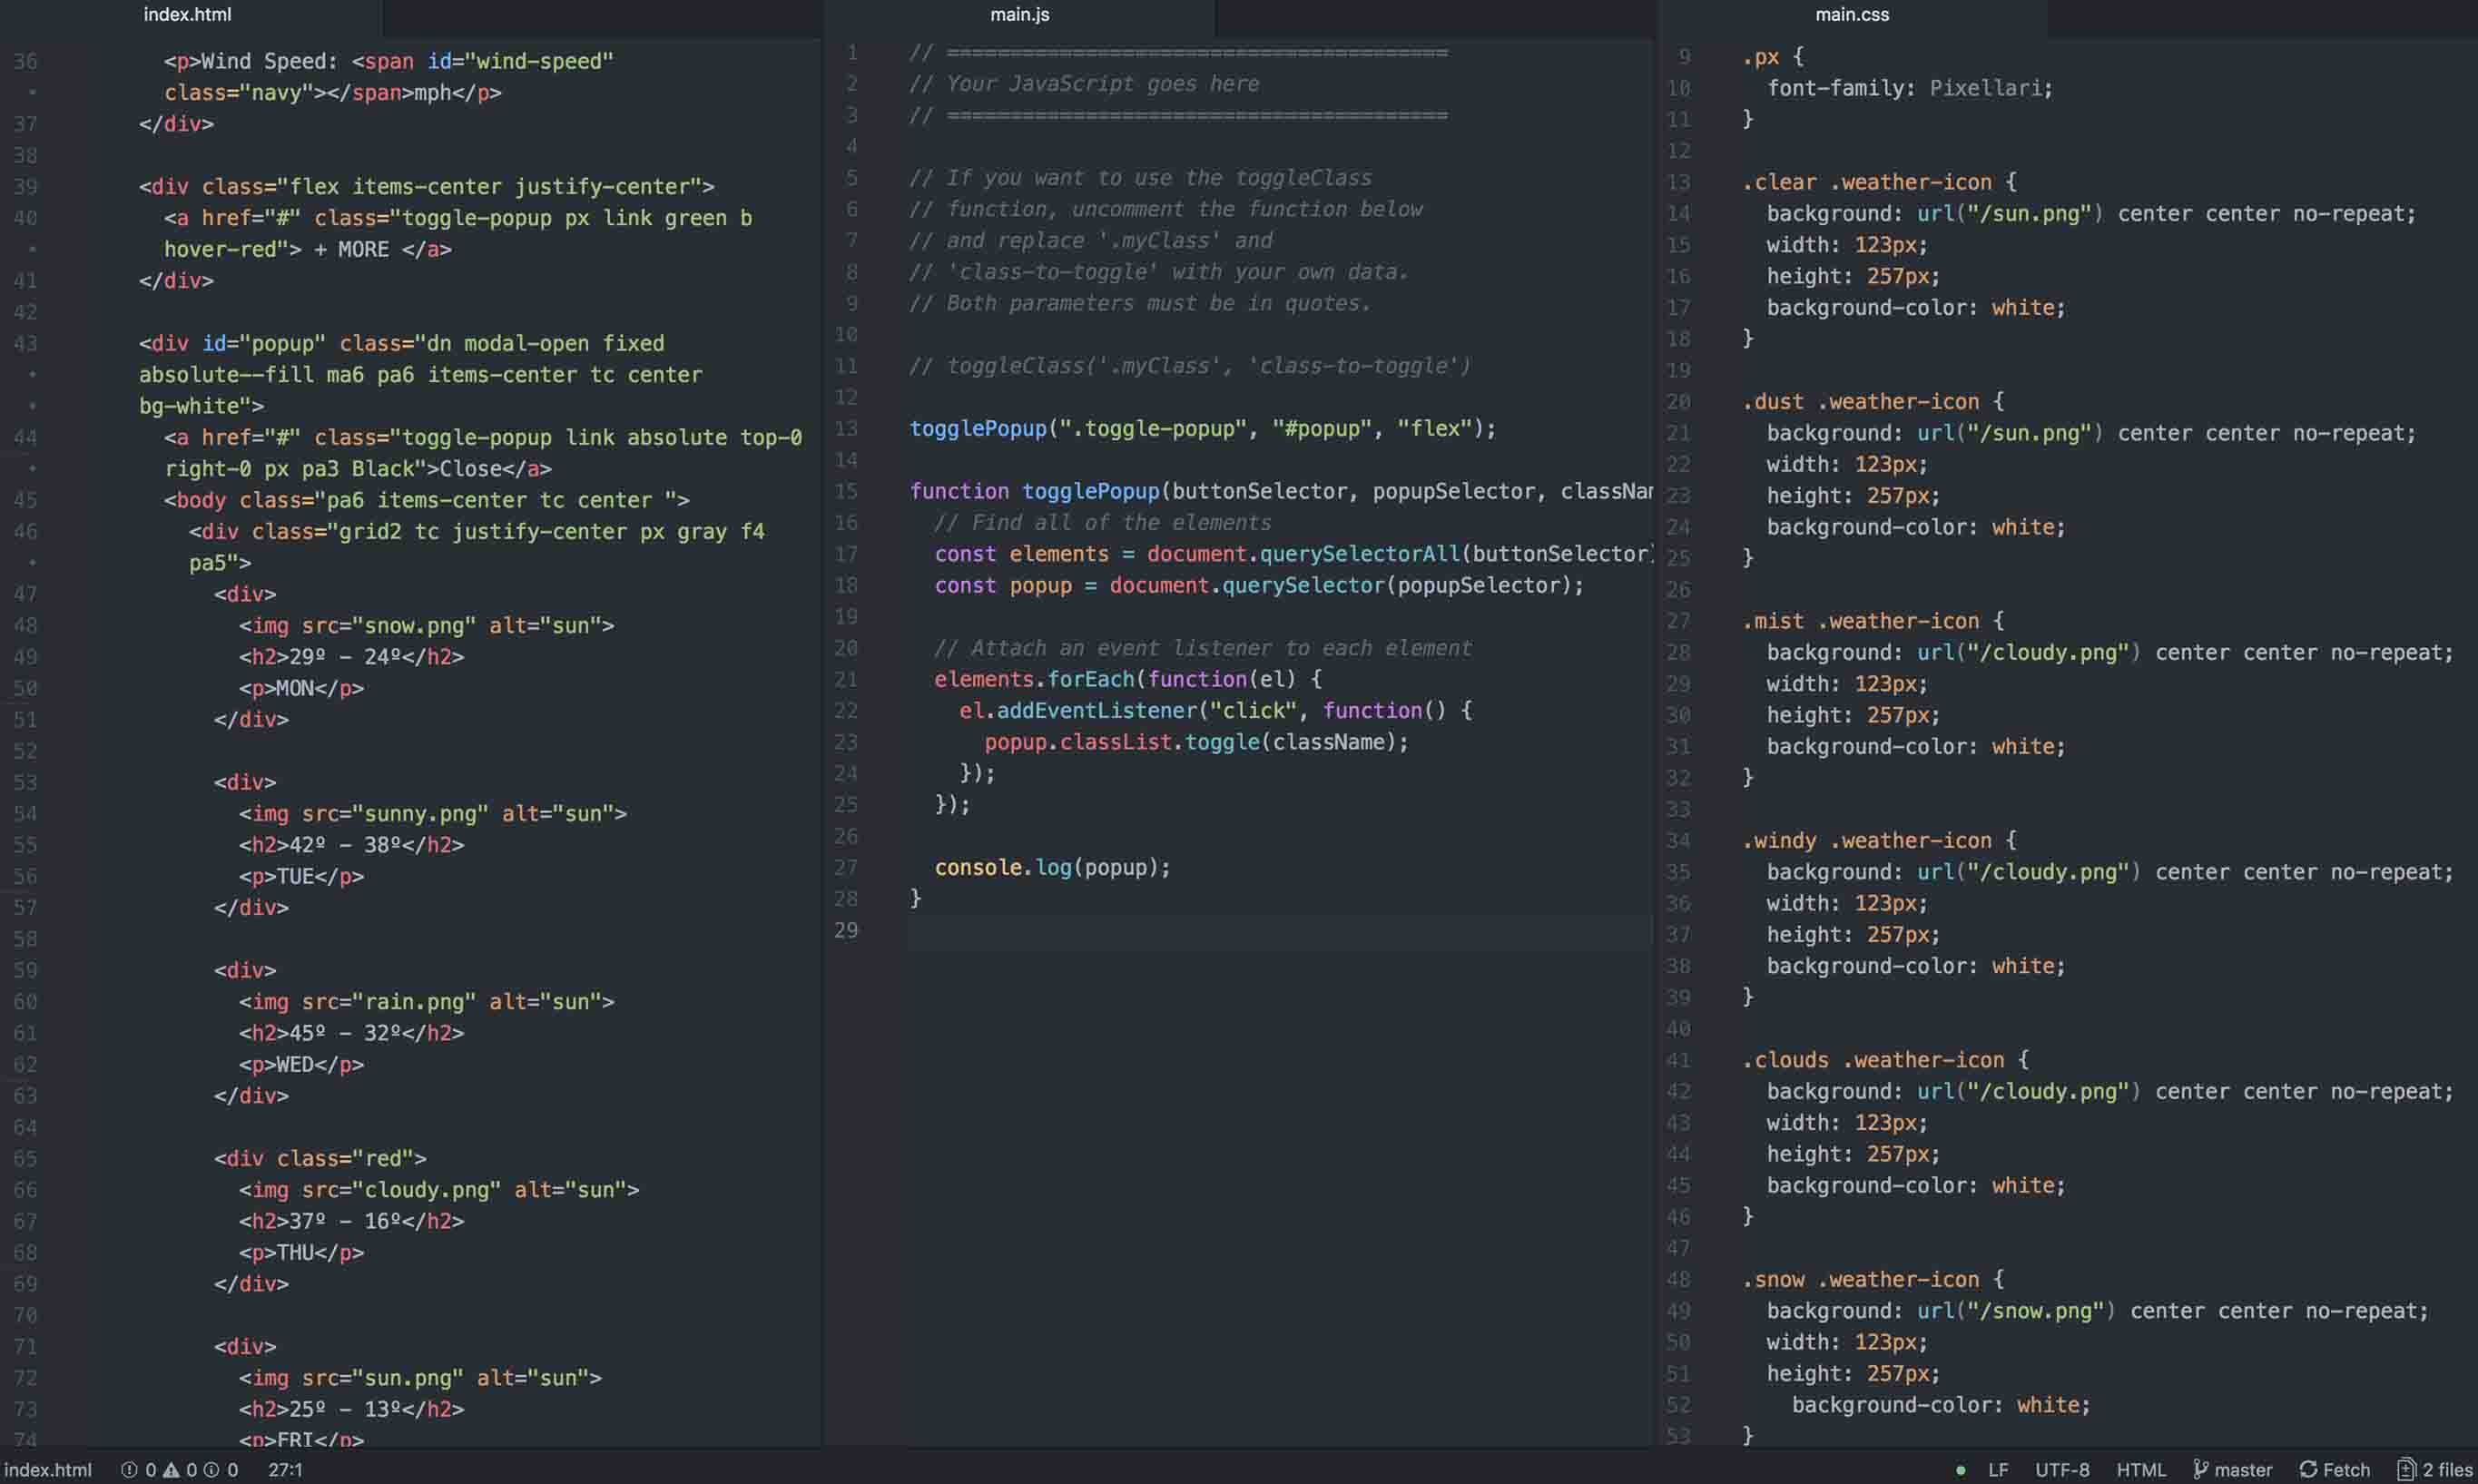Click the warning triangle icon in status bar
2478x1484 pixels.
point(171,1470)
